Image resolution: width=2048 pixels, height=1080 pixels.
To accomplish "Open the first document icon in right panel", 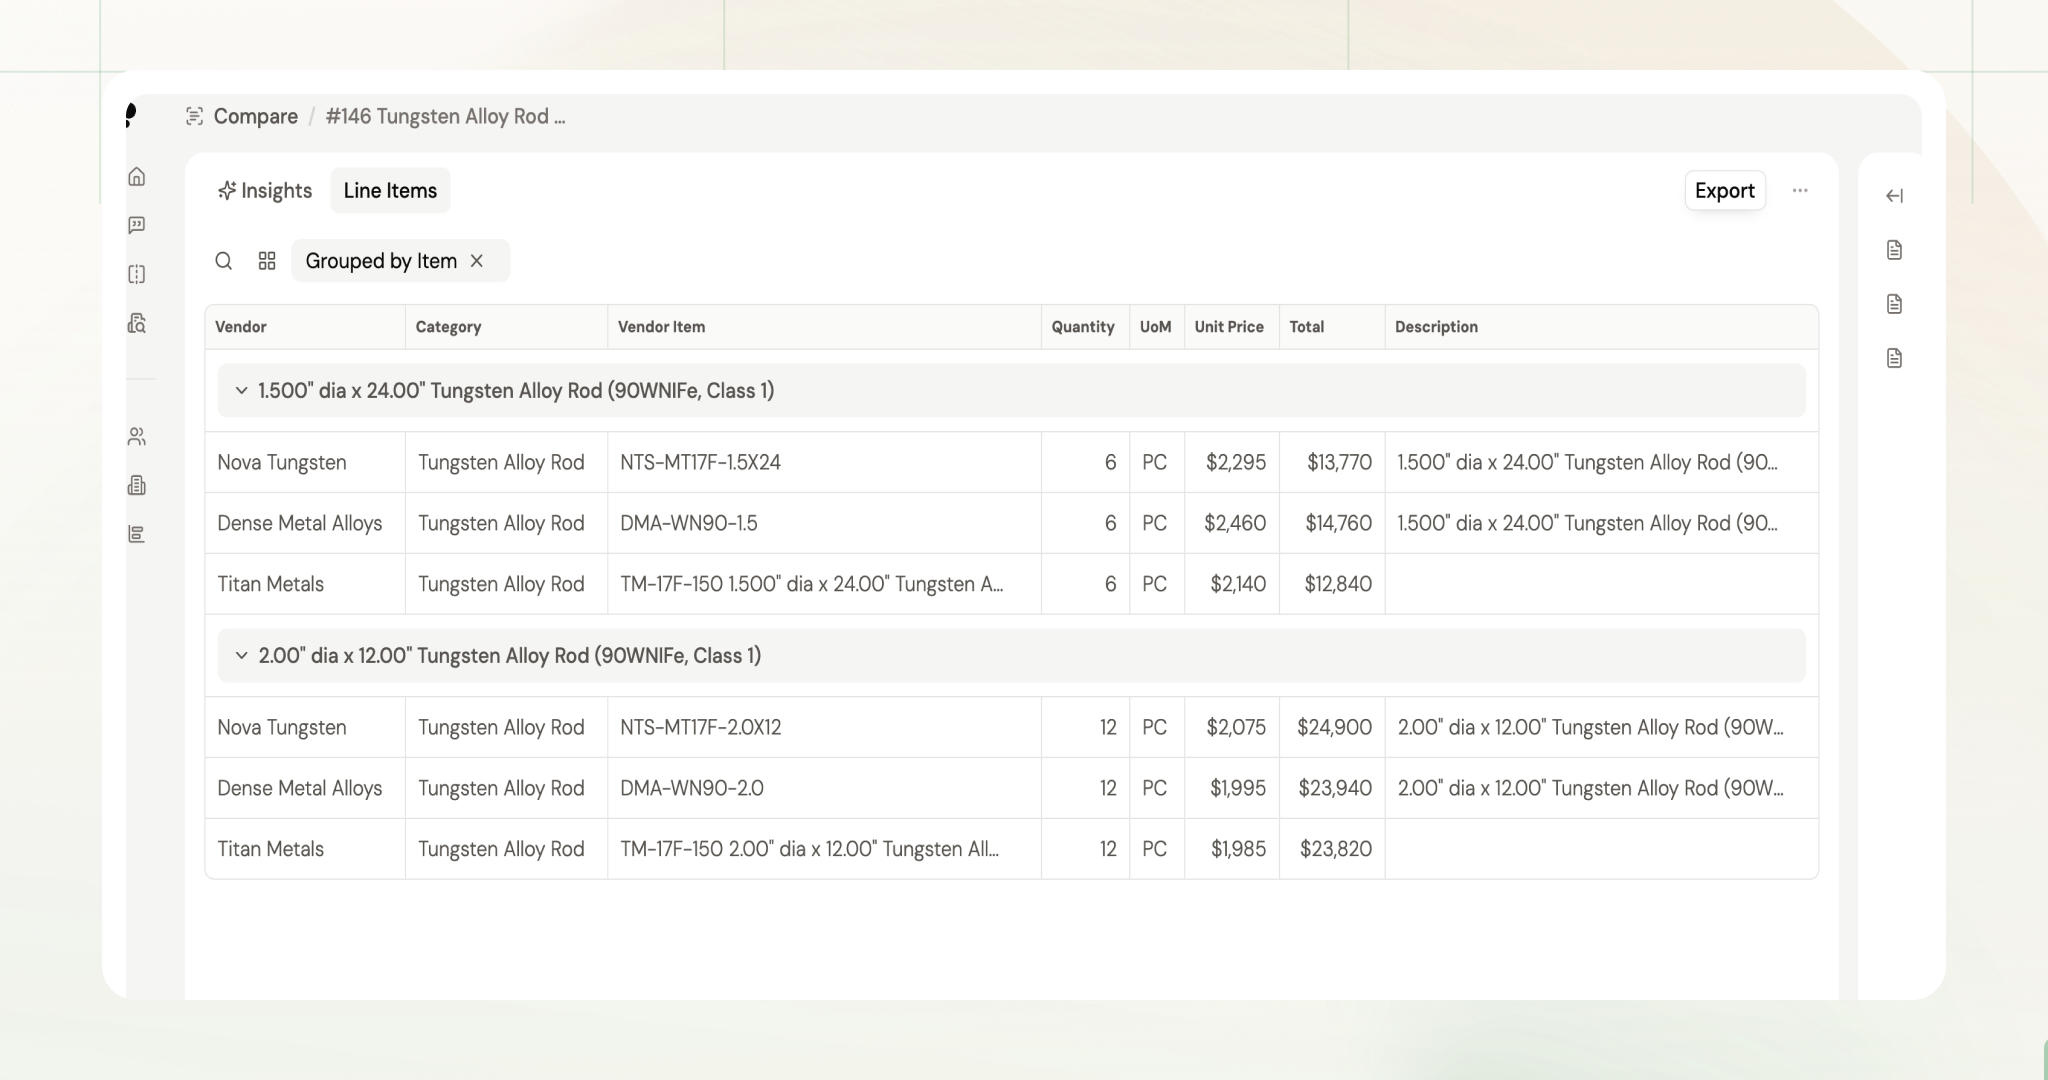I will tap(1894, 250).
